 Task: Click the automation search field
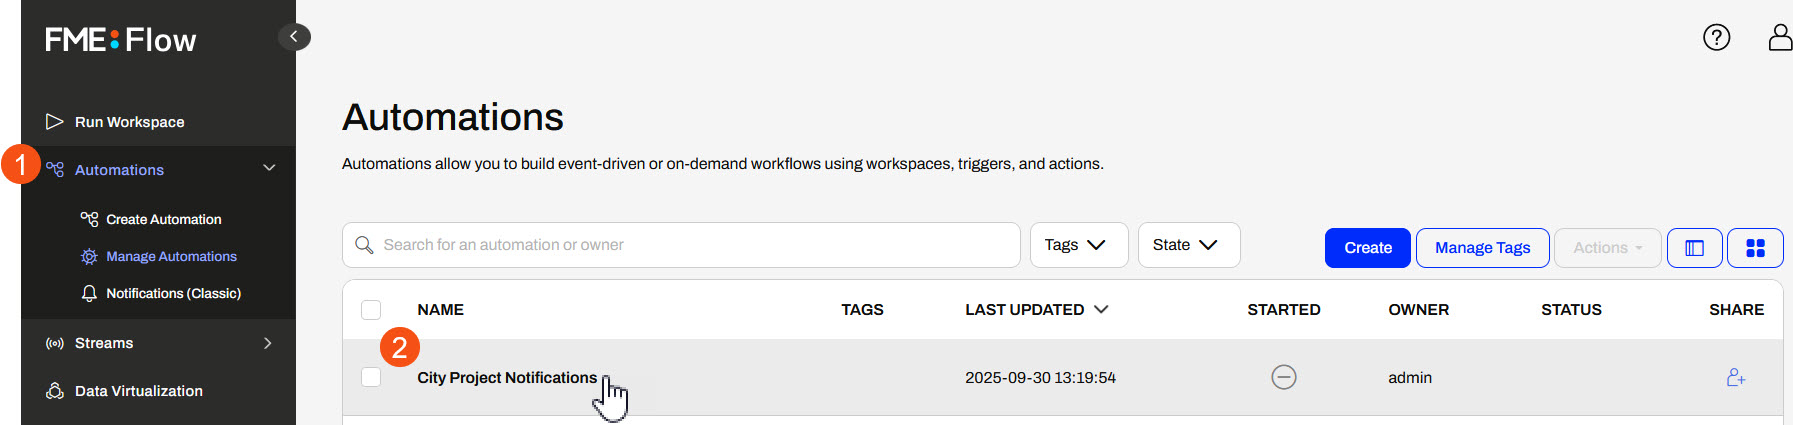tap(690, 245)
